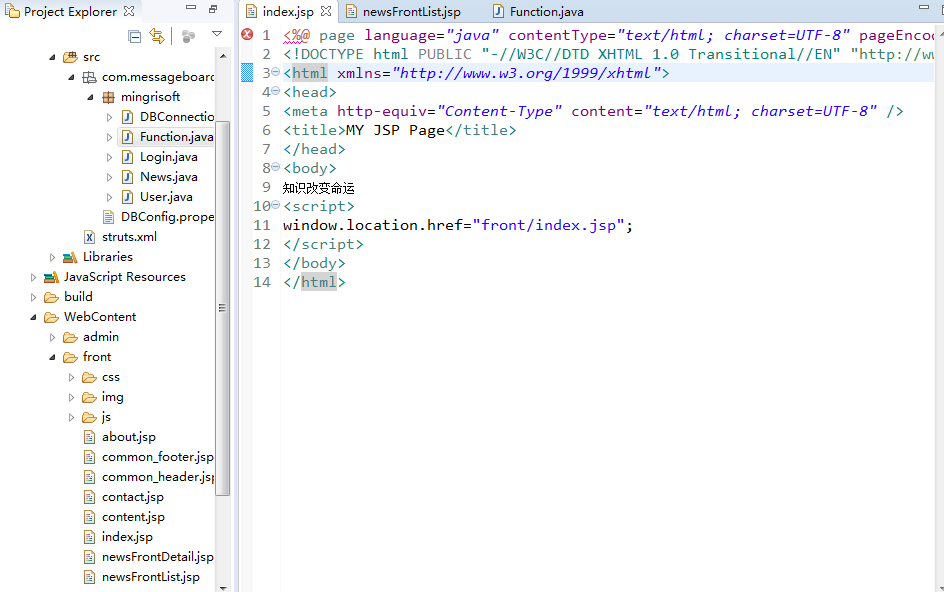Viewport: 944px width, 592px height.
Task: Click the JavaScript Resources library icon
Action: click(x=51, y=277)
